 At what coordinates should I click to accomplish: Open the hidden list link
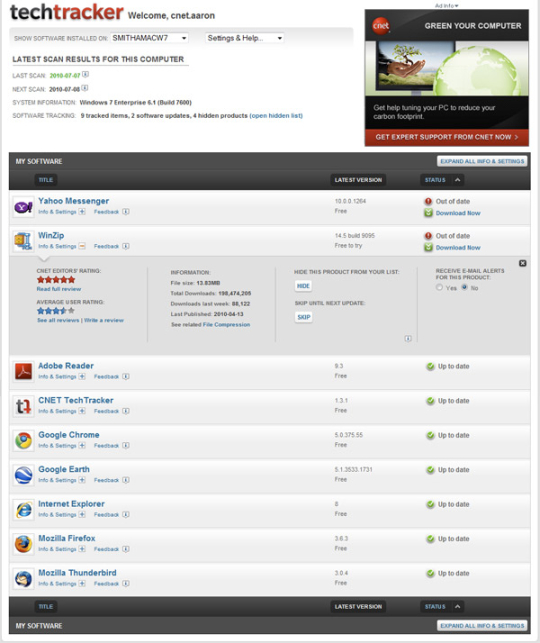(x=276, y=116)
